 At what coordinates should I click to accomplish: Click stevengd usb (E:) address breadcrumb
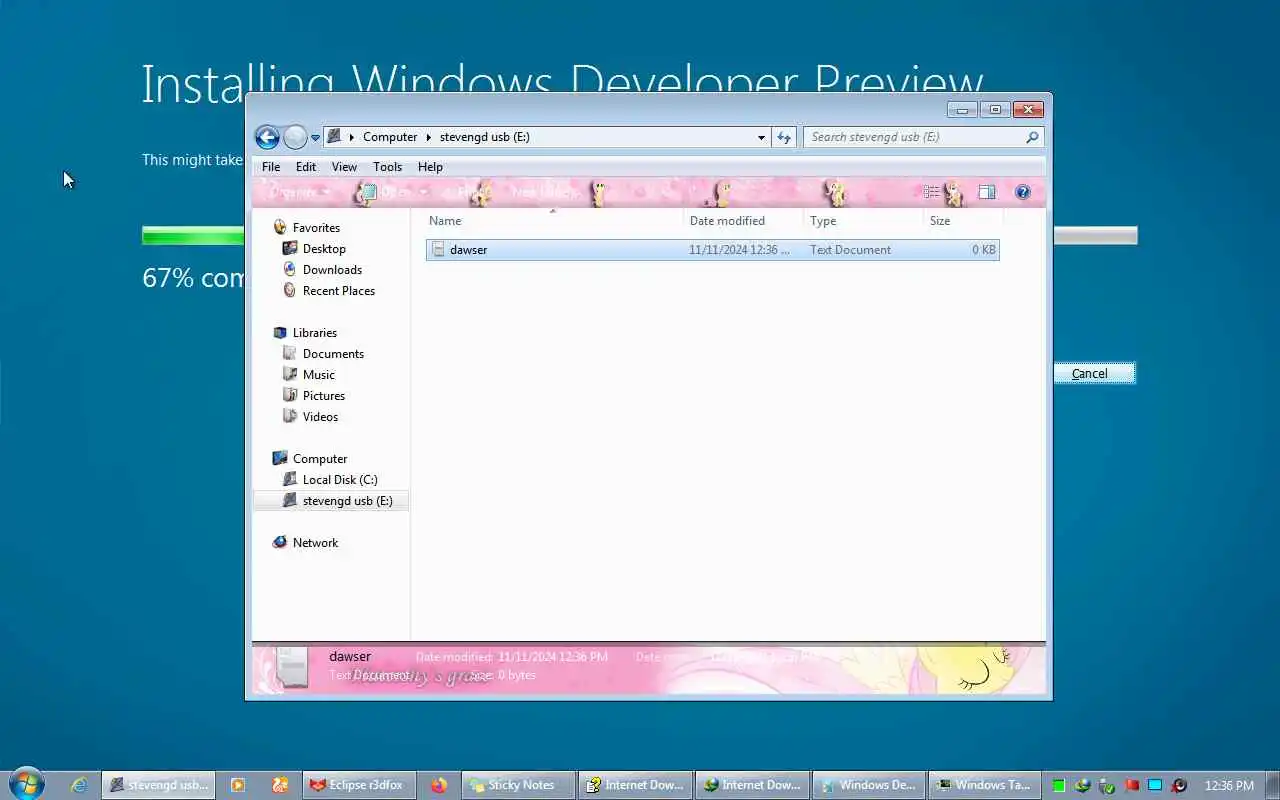[485, 137]
